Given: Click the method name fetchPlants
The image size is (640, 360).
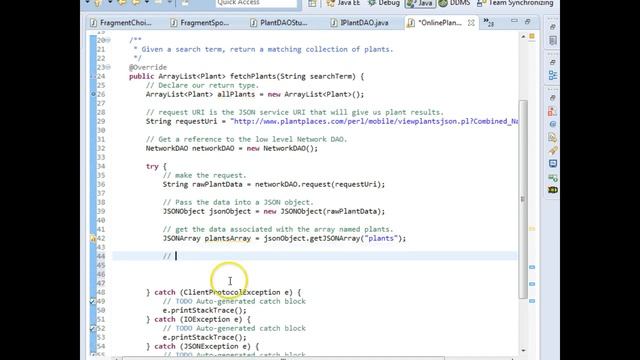Looking at the screenshot, I should point(253,76).
